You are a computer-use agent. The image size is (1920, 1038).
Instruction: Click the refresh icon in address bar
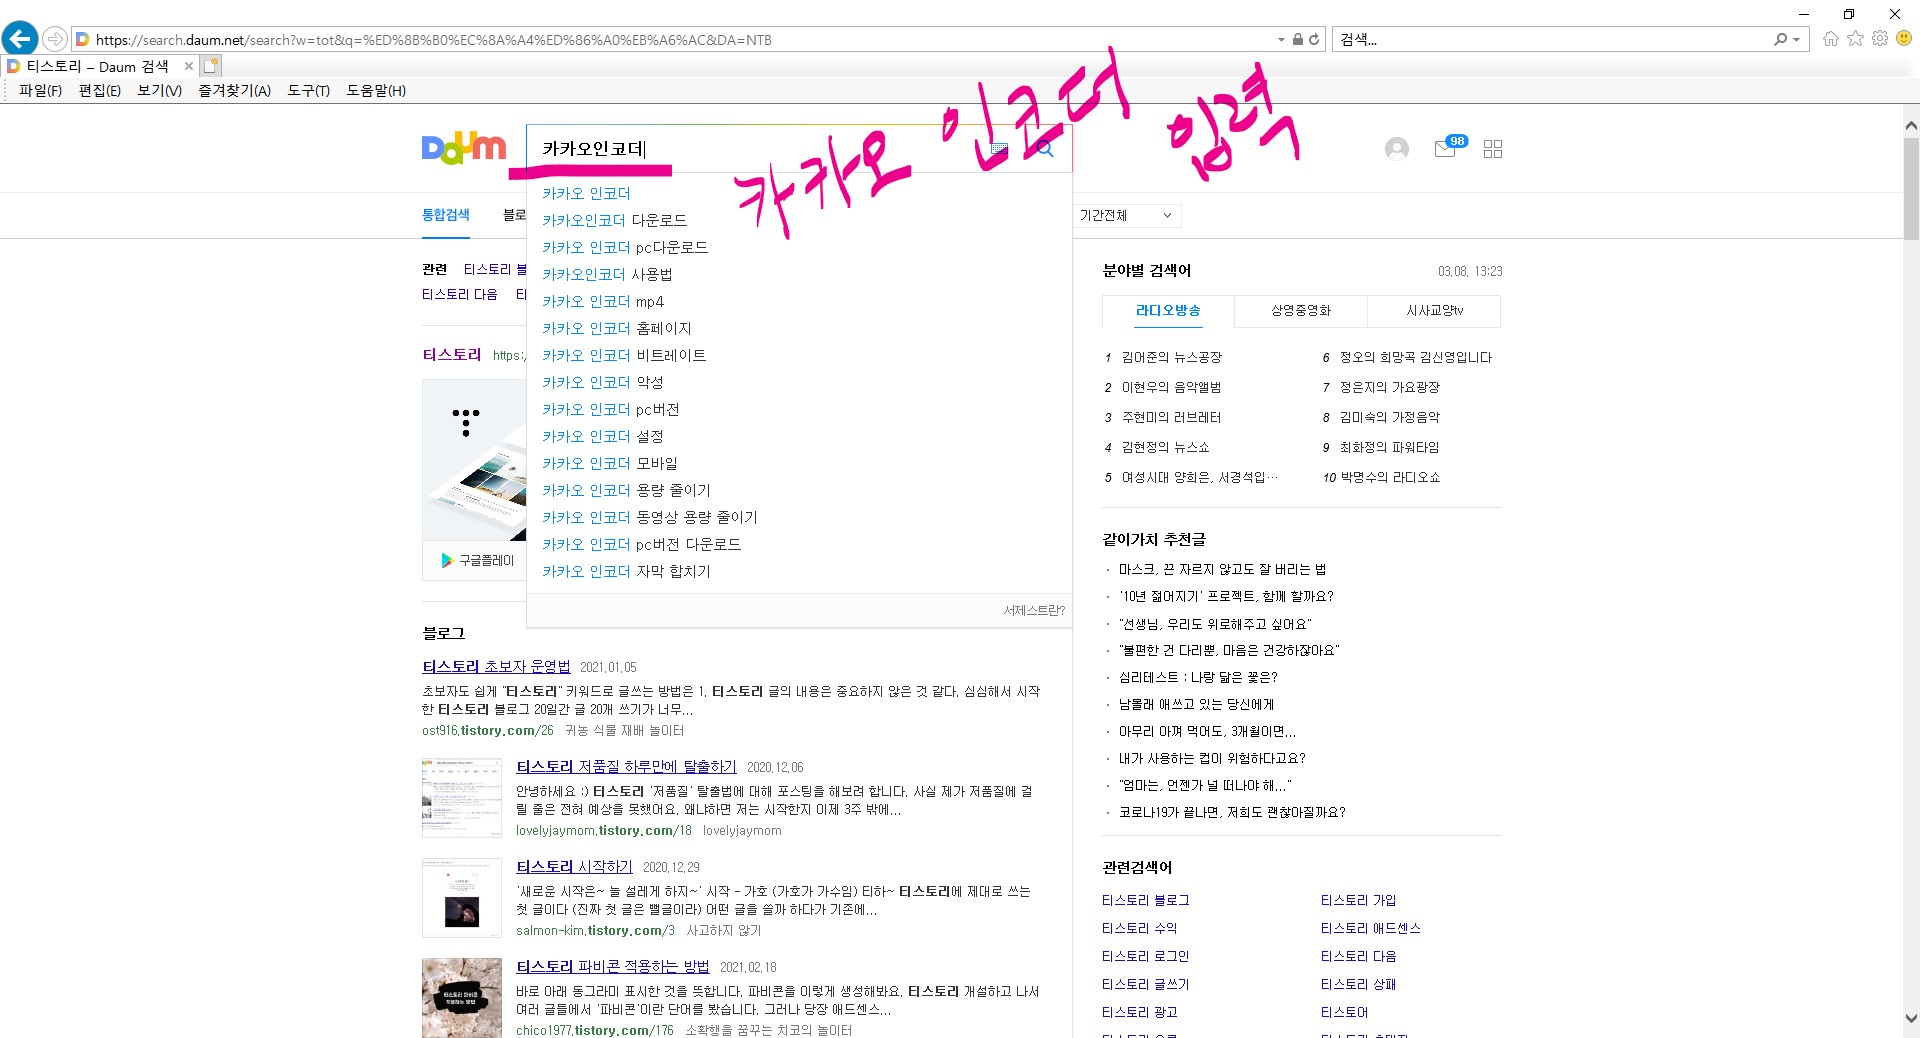pos(1314,40)
